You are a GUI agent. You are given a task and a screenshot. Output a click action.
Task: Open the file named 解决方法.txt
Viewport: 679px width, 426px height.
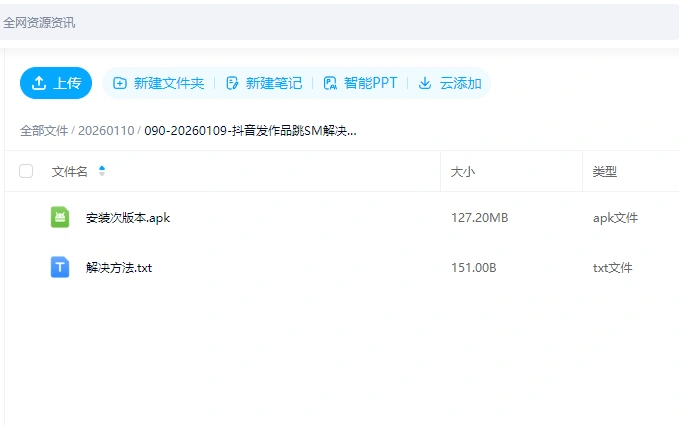click(119, 268)
